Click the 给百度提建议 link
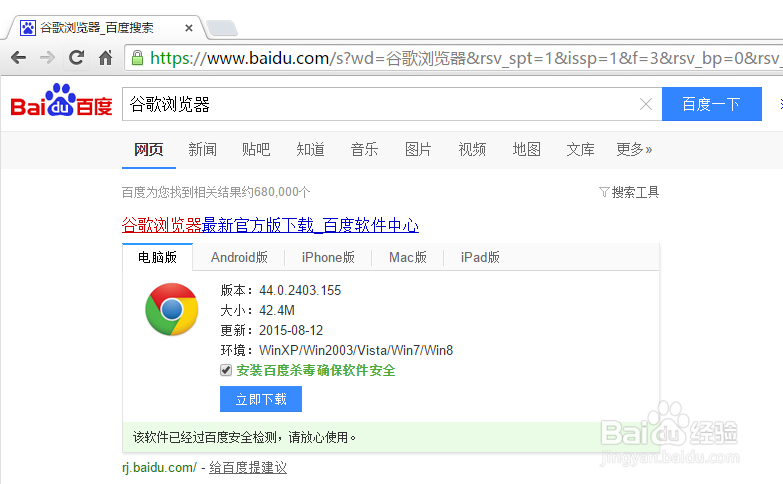Viewport: 783px width, 484px height. [248, 468]
